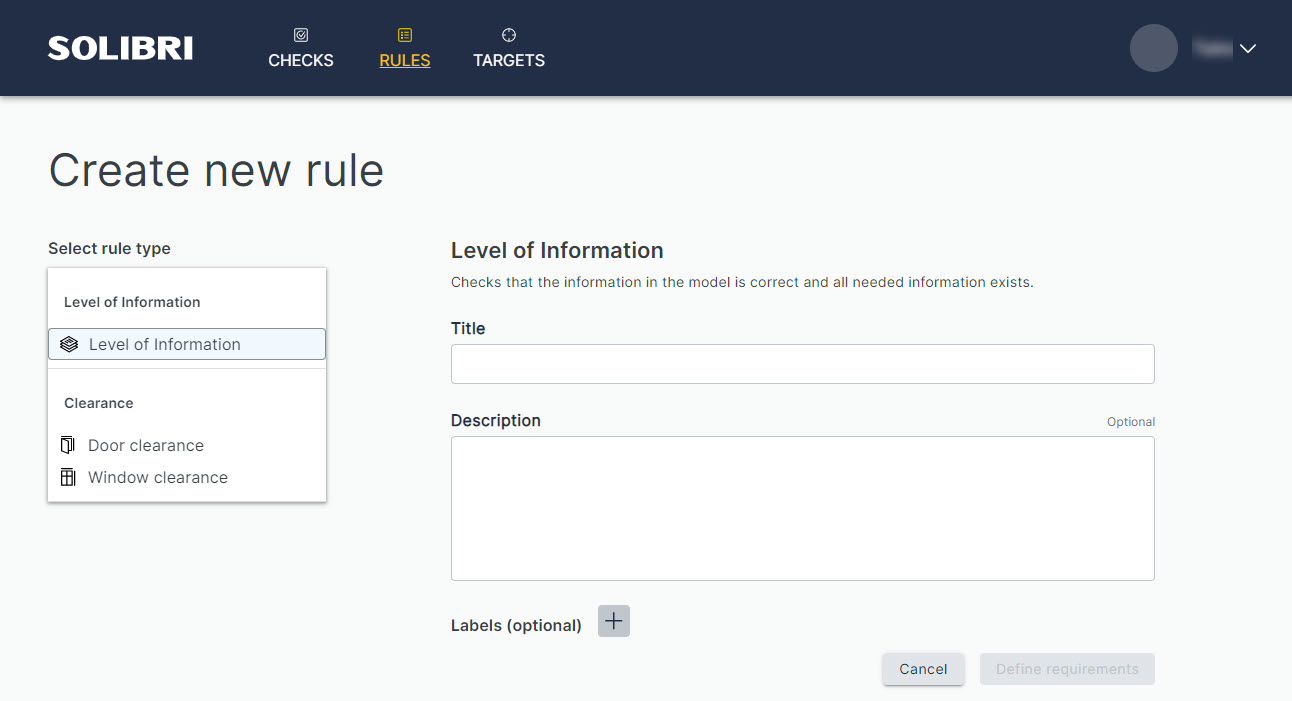This screenshot has width=1292, height=701.
Task: Click the Solibri logo
Action: pyautogui.click(x=120, y=48)
